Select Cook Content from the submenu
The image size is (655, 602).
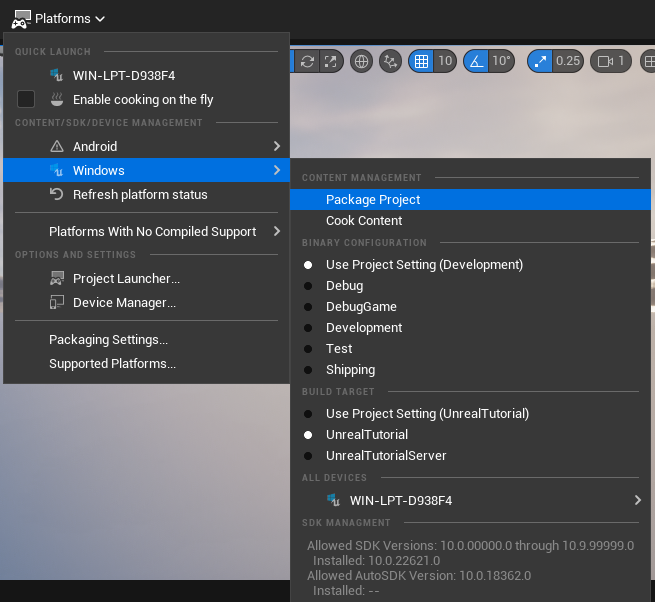(364, 221)
